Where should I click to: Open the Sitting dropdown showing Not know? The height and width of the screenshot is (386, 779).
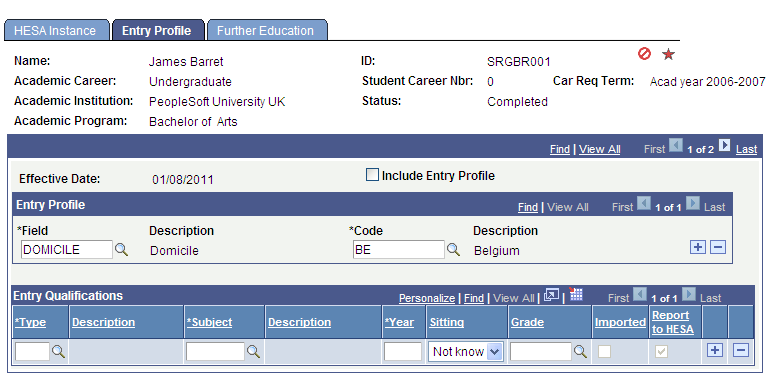[466, 352]
